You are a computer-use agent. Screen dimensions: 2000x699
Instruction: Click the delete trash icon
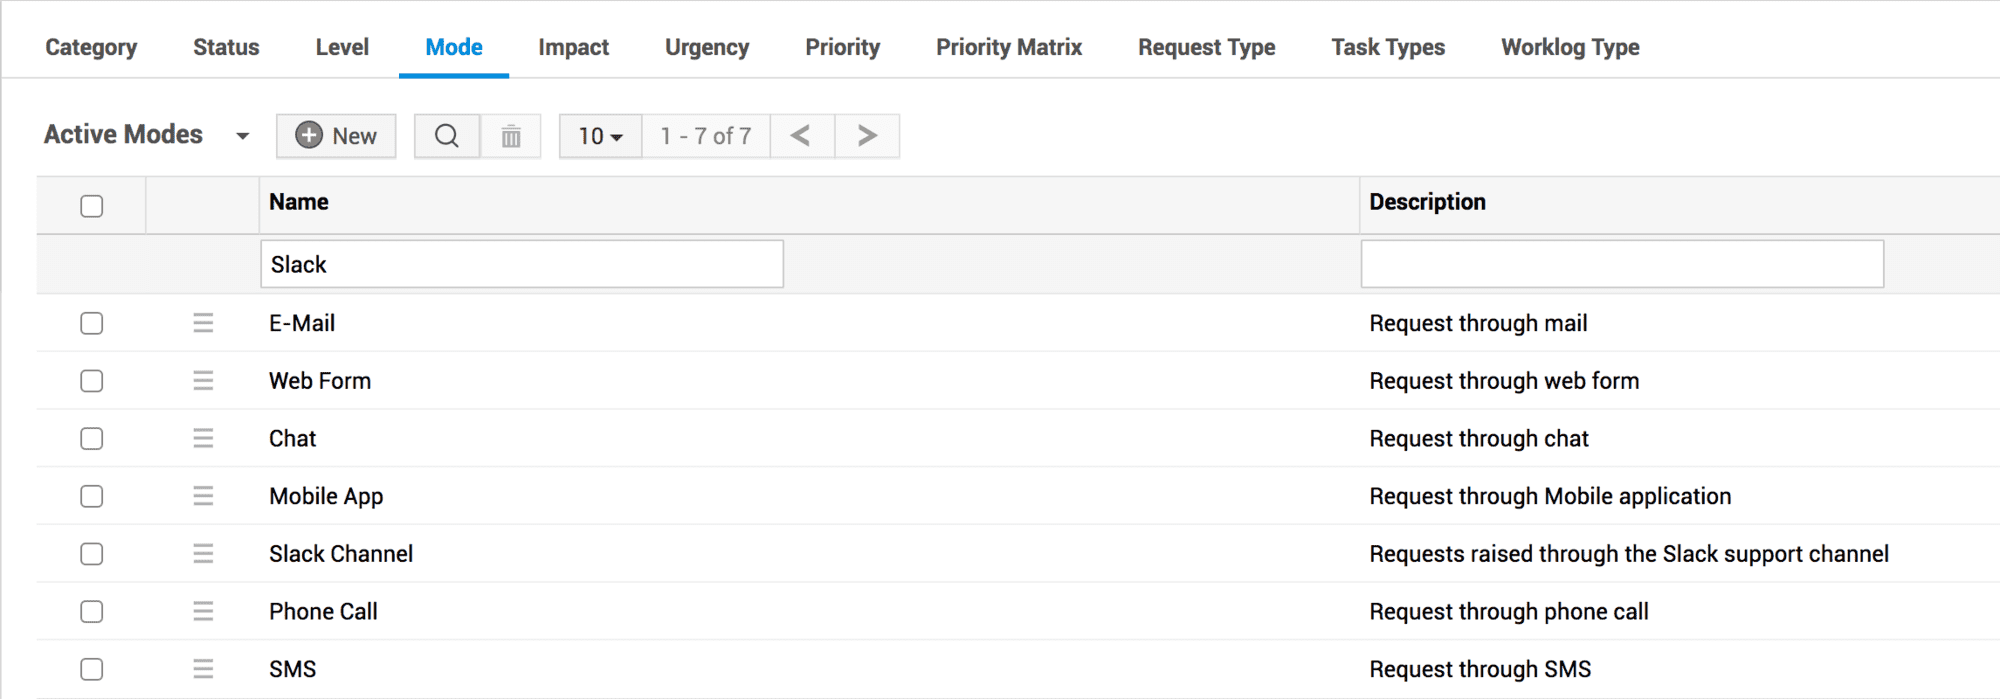pyautogui.click(x=511, y=135)
